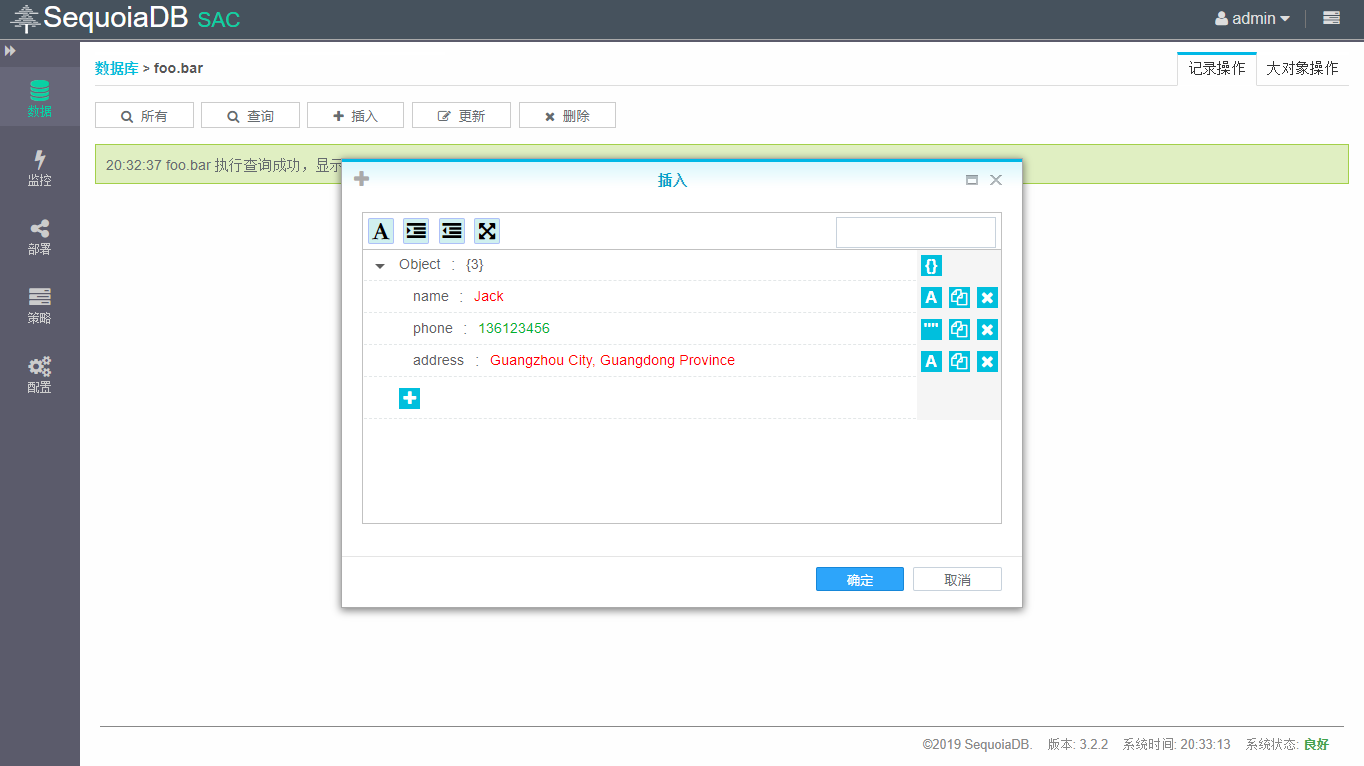Screen dimensions: 1364x766
Task: Click the expand-all arrows toolbar icon
Action: pyautogui.click(x=486, y=231)
